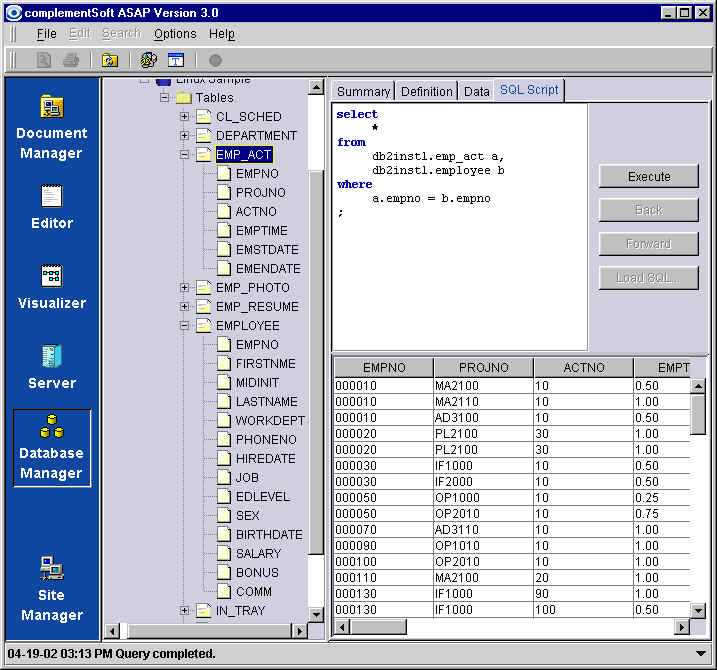The width and height of the screenshot is (717, 670).
Task: Click the grey round stop toolbar icon
Action: 215,60
